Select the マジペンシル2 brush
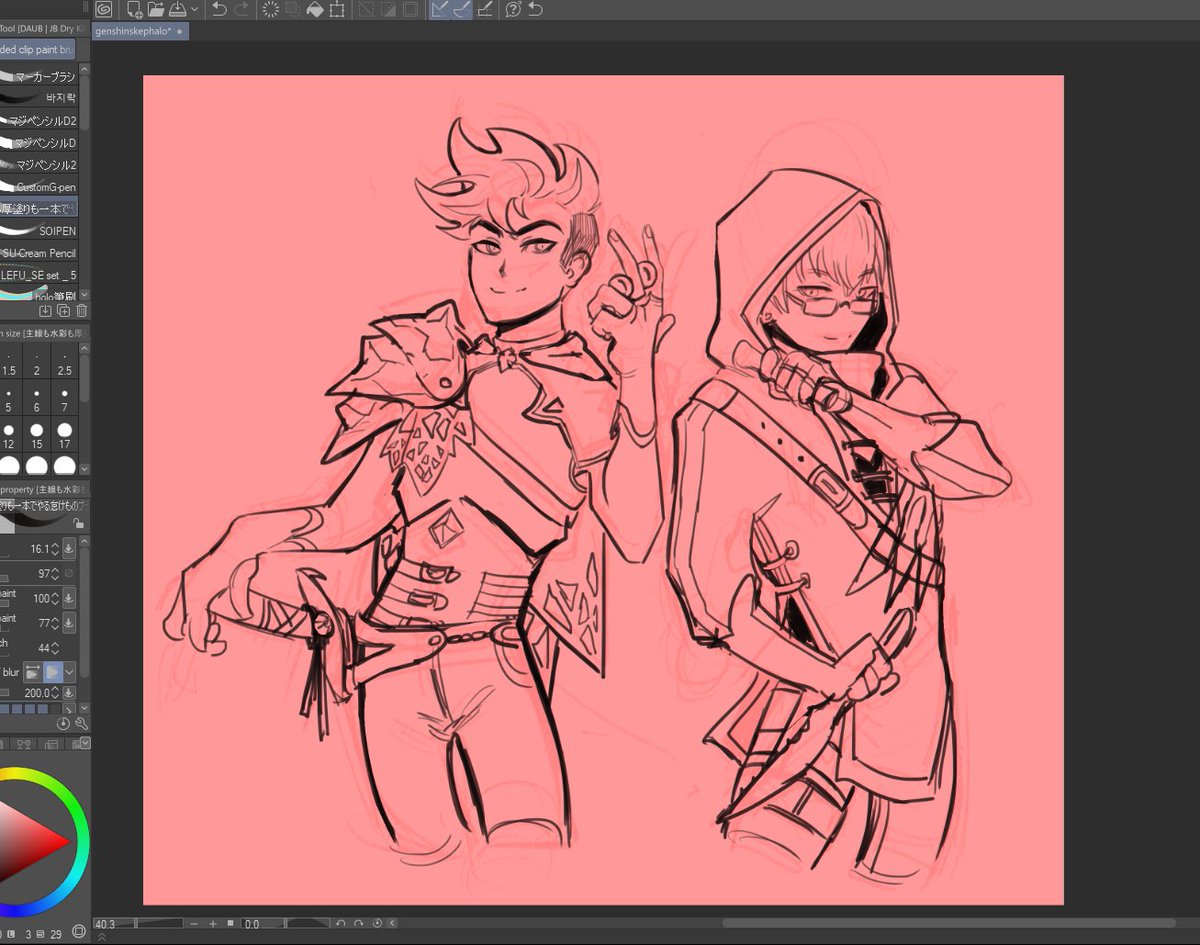This screenshot has width=1200, height=945. pyautogui.click(x=39, y=164)
